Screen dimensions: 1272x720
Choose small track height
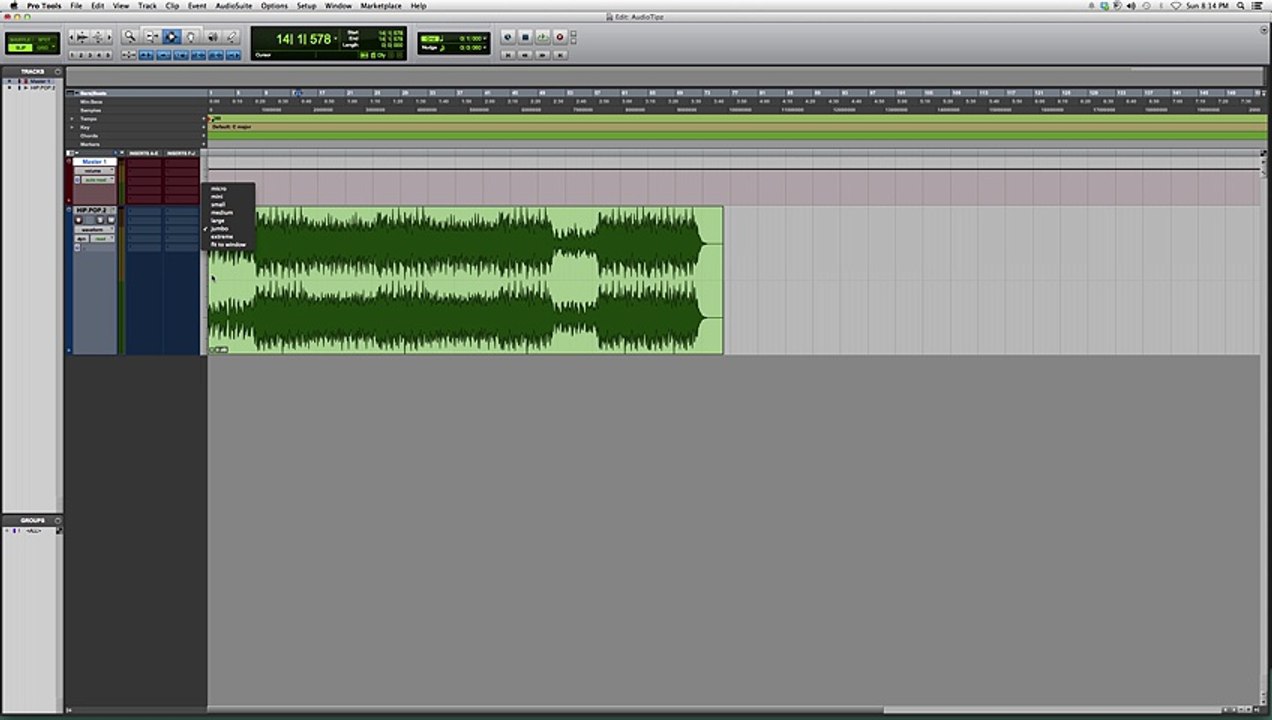[x=218, y=205]
